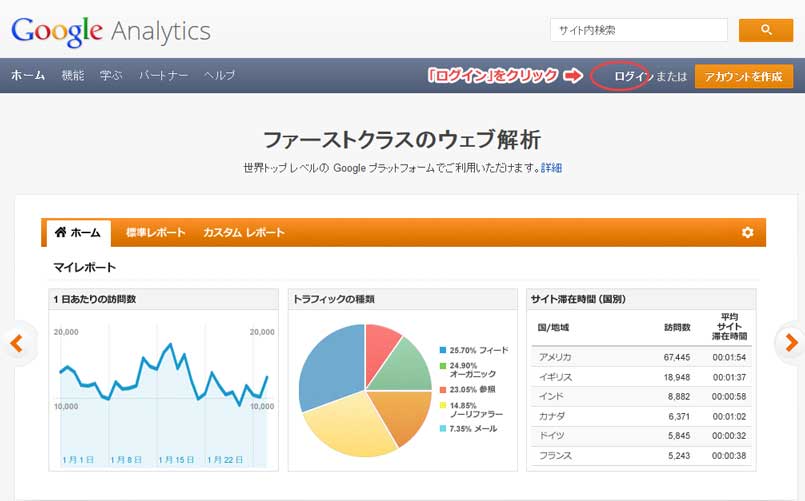The height and width of the screenshot is (501, 805).
Task: Select the ホーム tab in the orange bar
Action: [79, 234]
